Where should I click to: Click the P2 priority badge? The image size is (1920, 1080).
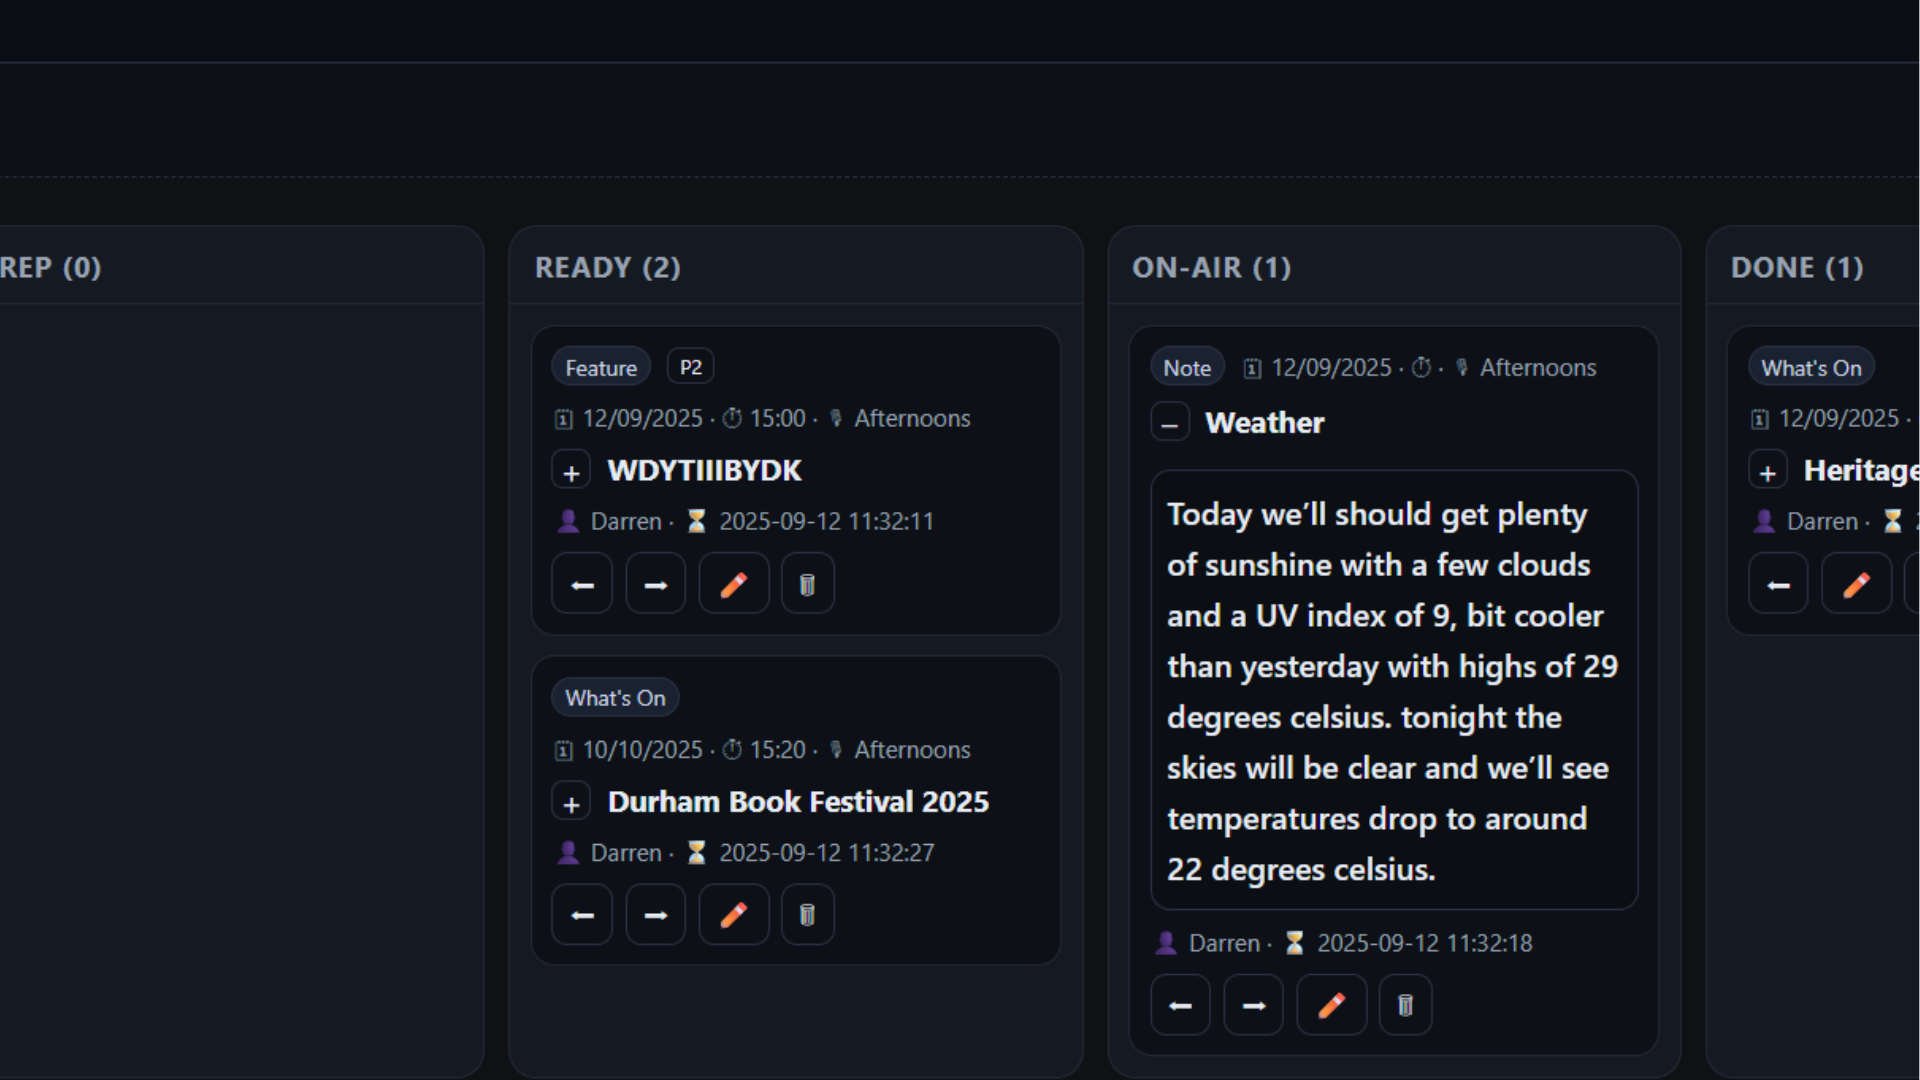tap(689, 366)
